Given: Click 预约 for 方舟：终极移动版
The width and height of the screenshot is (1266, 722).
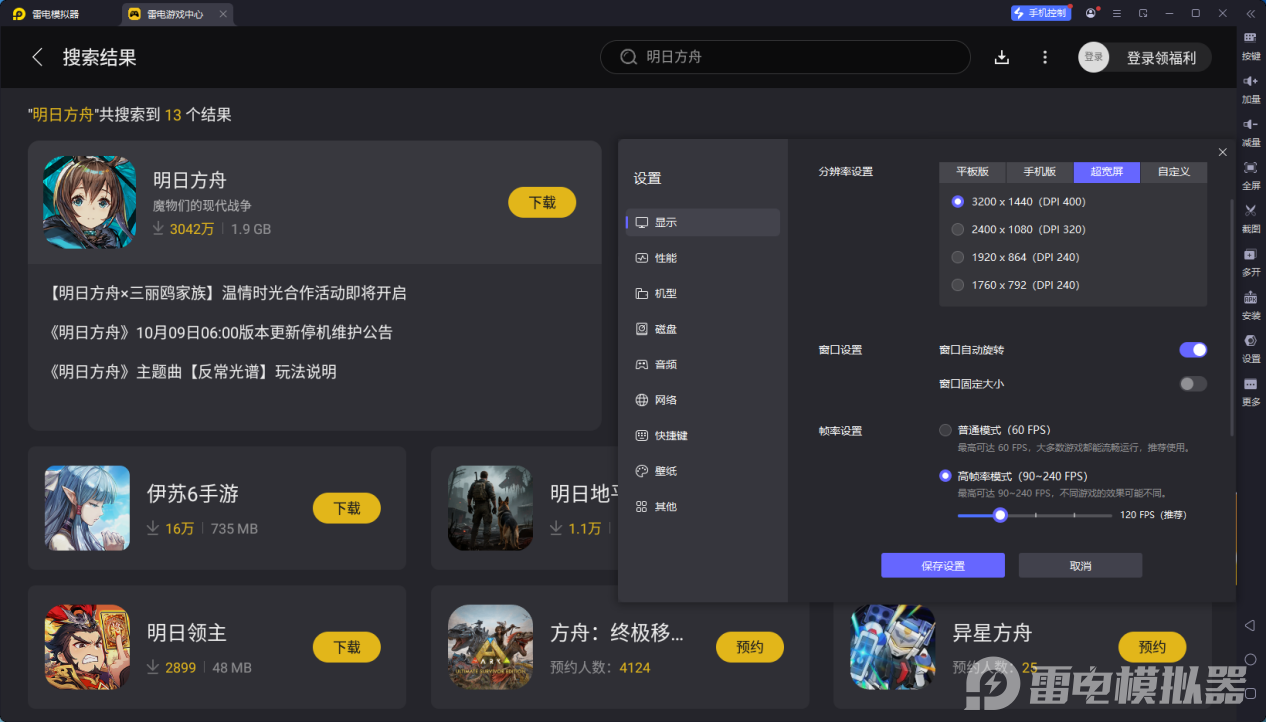Looking at the screenshot, I should click(x=750, y=647).
